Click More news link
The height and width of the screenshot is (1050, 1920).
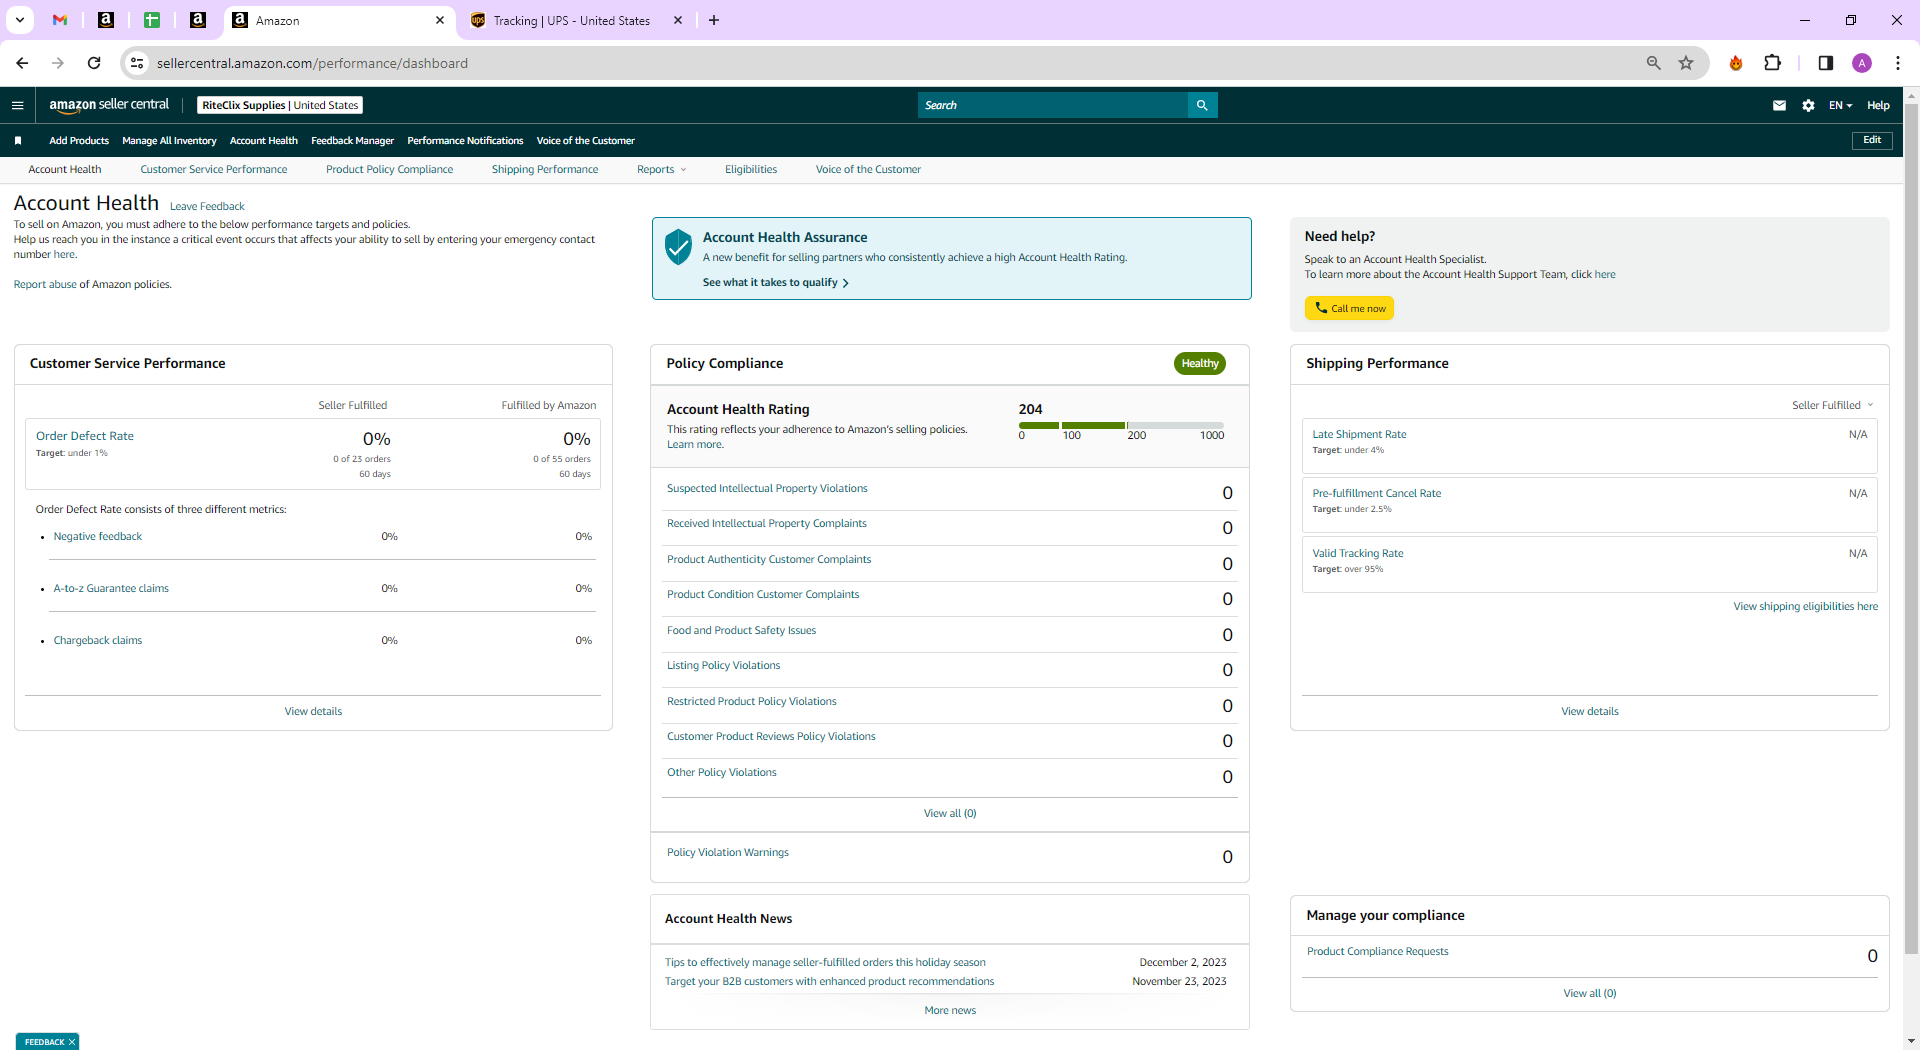point(950,1011)
